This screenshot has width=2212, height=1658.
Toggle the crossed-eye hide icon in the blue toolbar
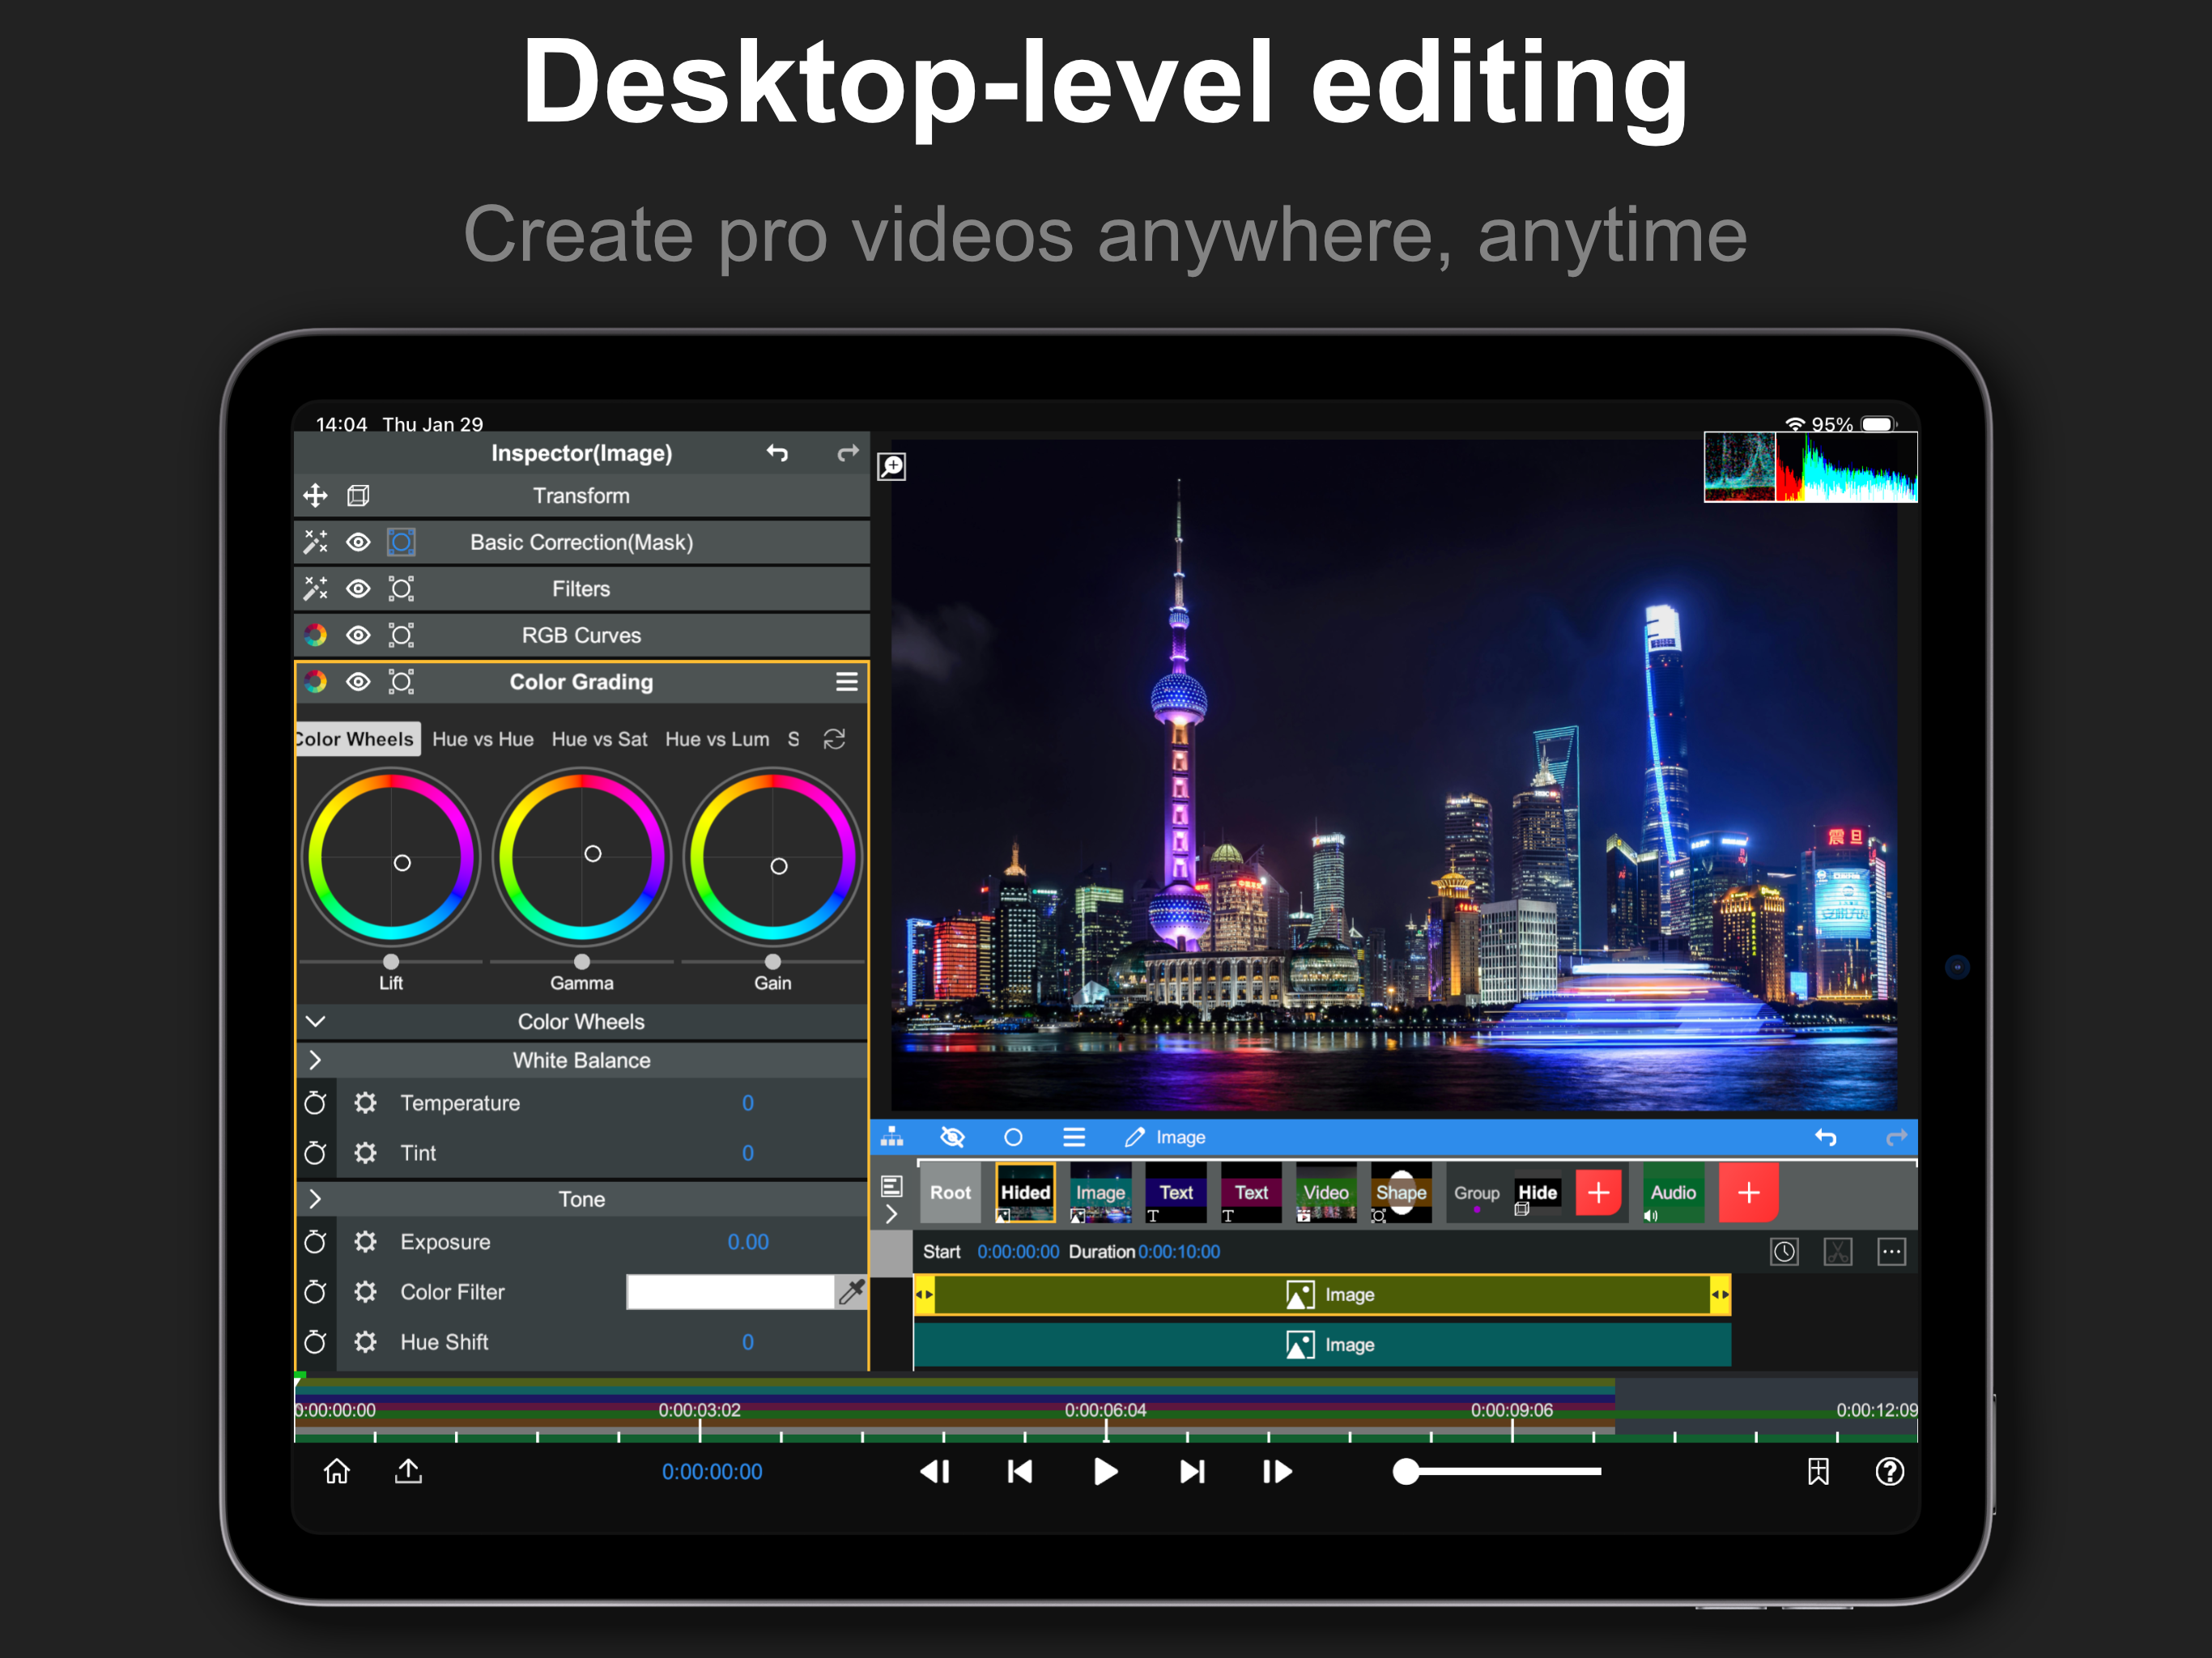pos(952,1137)
